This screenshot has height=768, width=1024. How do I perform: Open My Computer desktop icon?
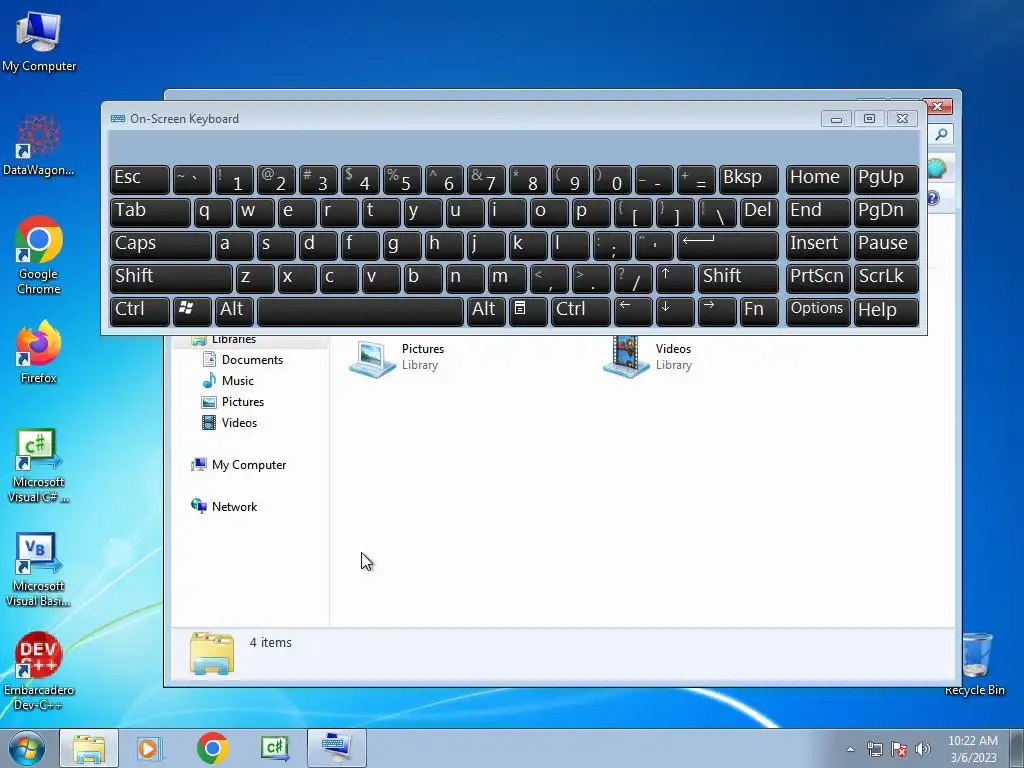coord(39,41)
